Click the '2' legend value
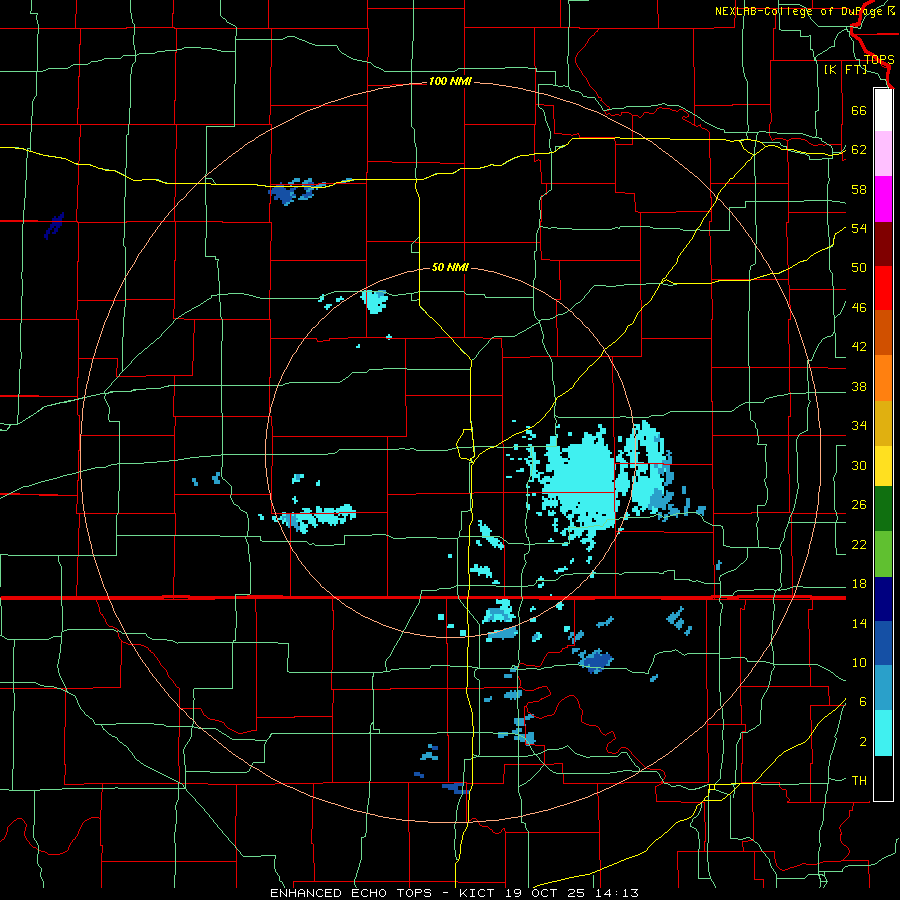This screenshot has width=900, height=900. [863, 742]
